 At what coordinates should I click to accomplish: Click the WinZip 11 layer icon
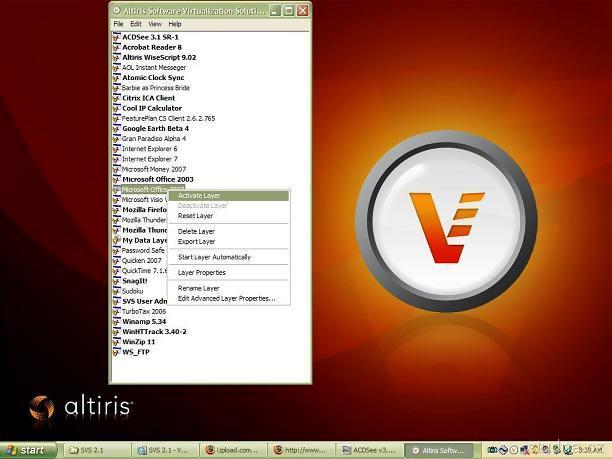coord(116,342)
